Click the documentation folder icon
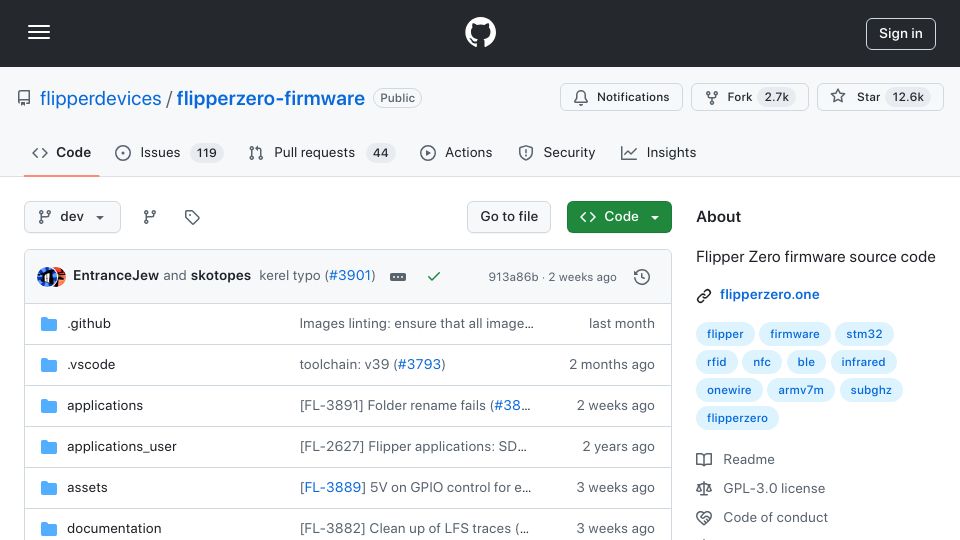Screen dimensions: 960x540 tap(49, 529)
